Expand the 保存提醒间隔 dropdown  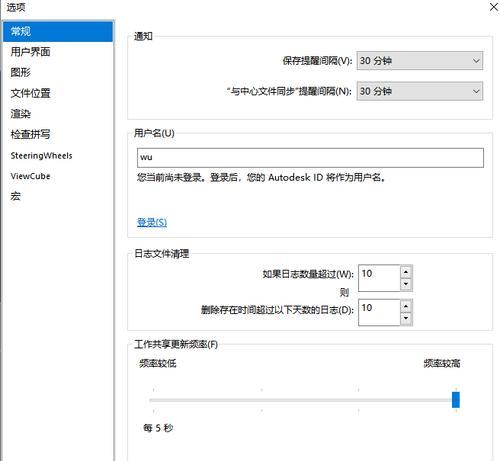(420, 61)
